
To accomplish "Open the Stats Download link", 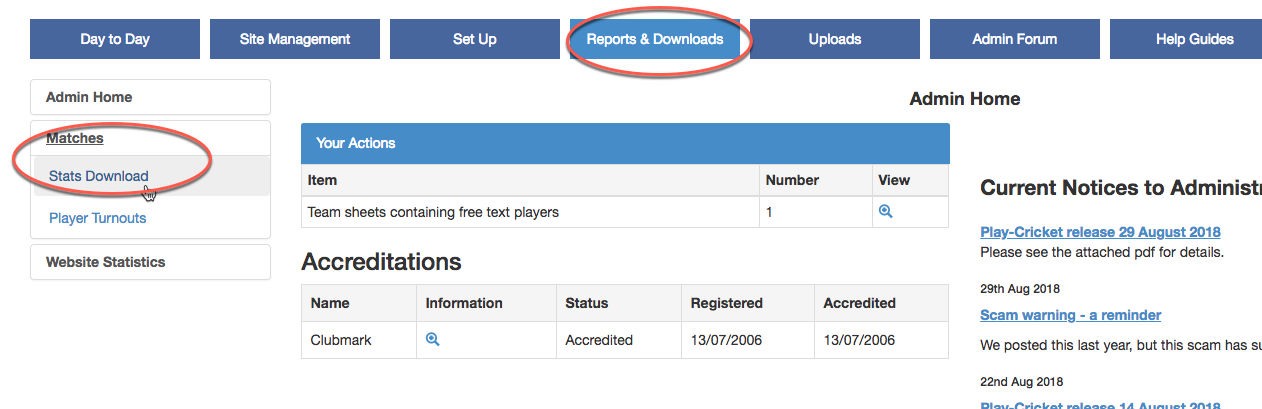I will pos(99,176).
